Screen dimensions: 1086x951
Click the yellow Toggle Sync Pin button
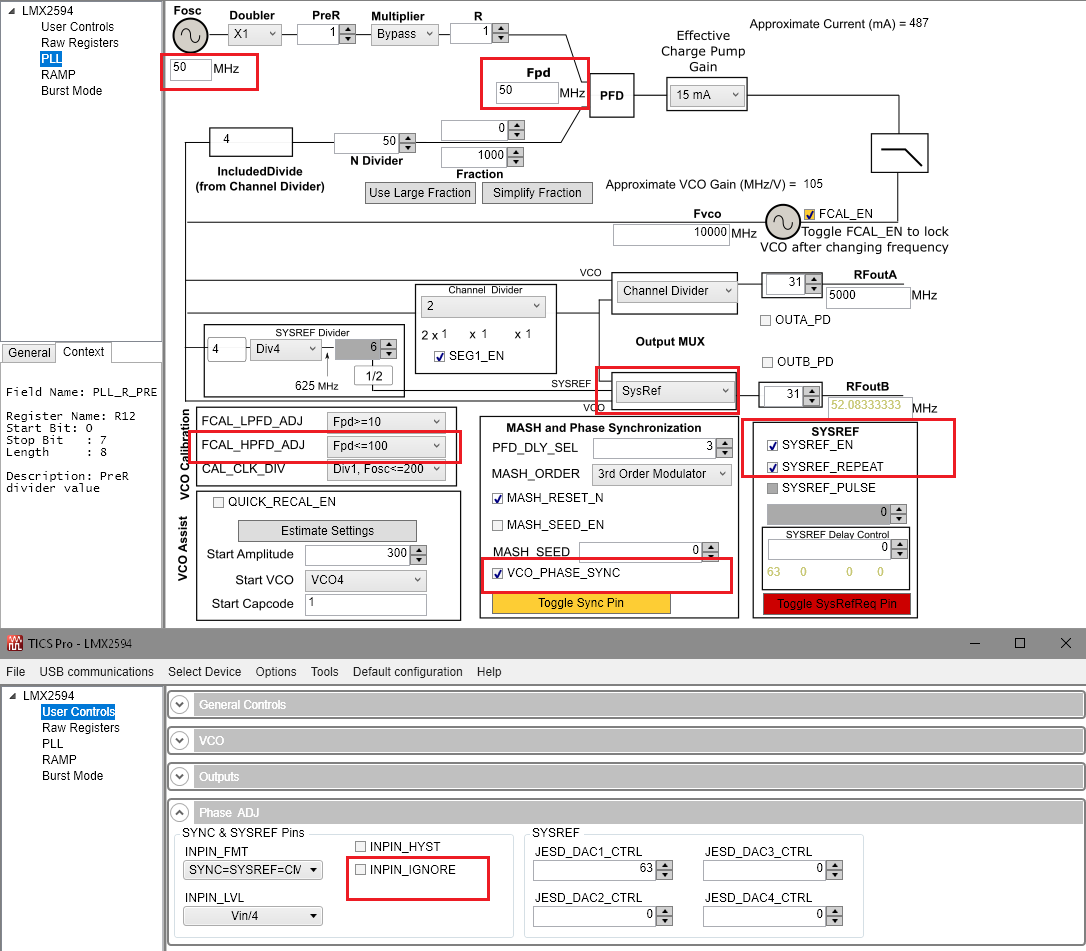pos(581,603)
